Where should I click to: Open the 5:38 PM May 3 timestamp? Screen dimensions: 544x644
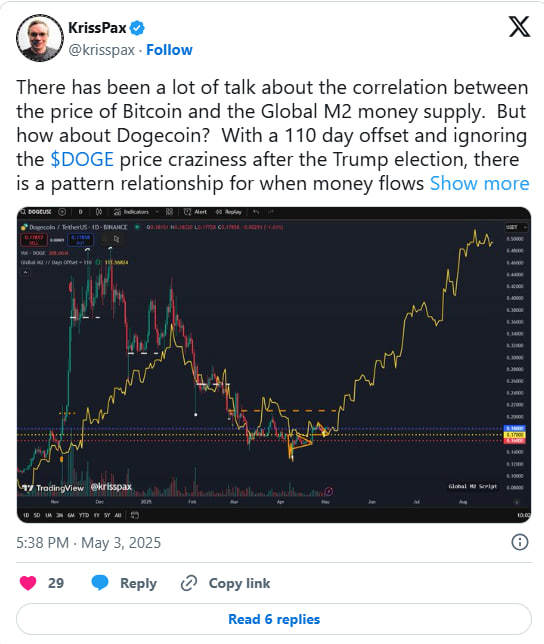[88, 543]
